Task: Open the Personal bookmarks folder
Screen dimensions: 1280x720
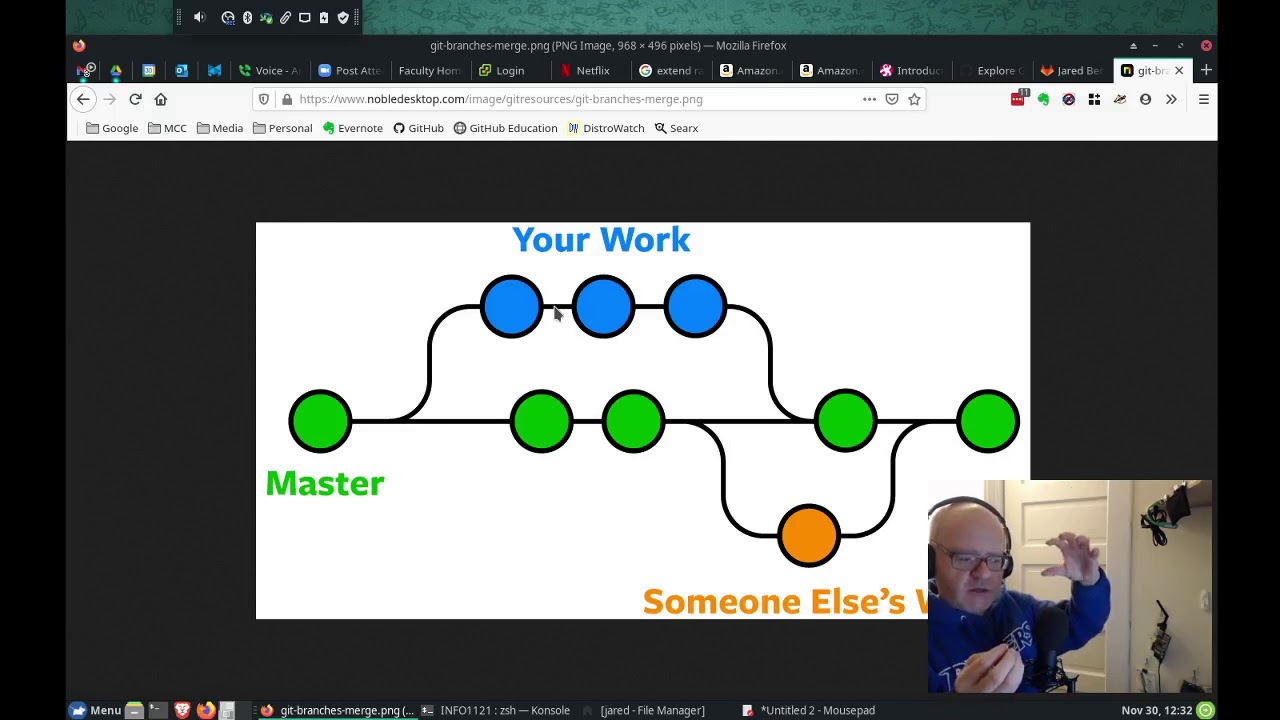Action: (x=282, y=128)
